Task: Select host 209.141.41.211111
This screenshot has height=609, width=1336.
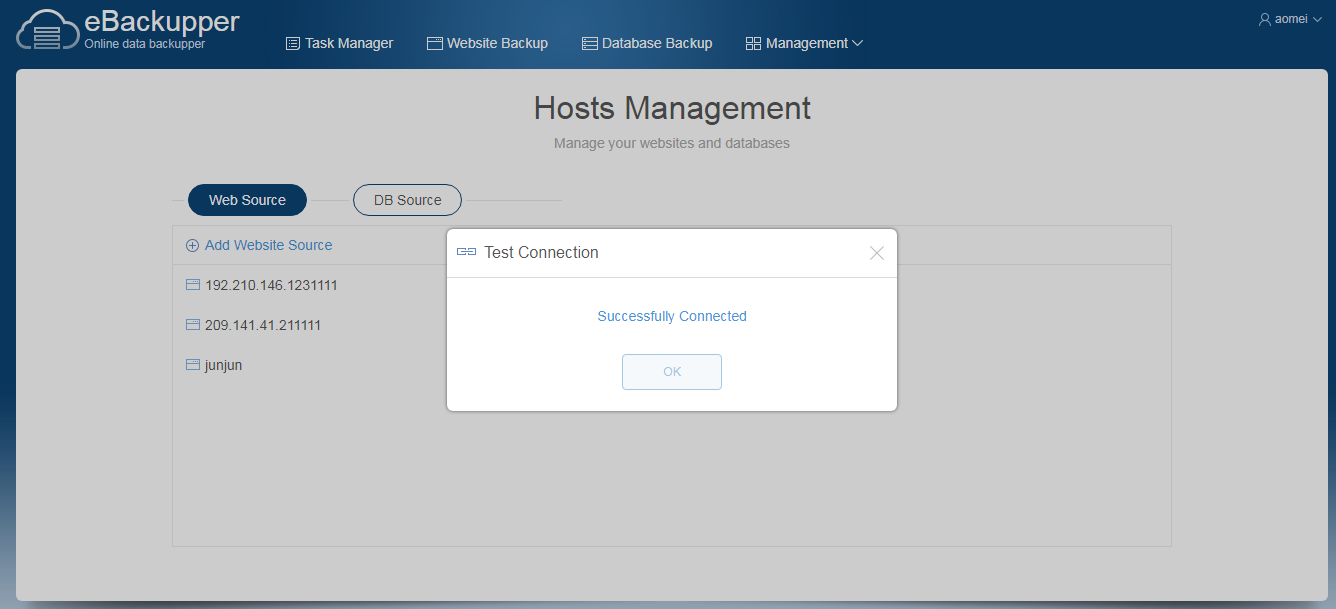Action: [263, 325]
